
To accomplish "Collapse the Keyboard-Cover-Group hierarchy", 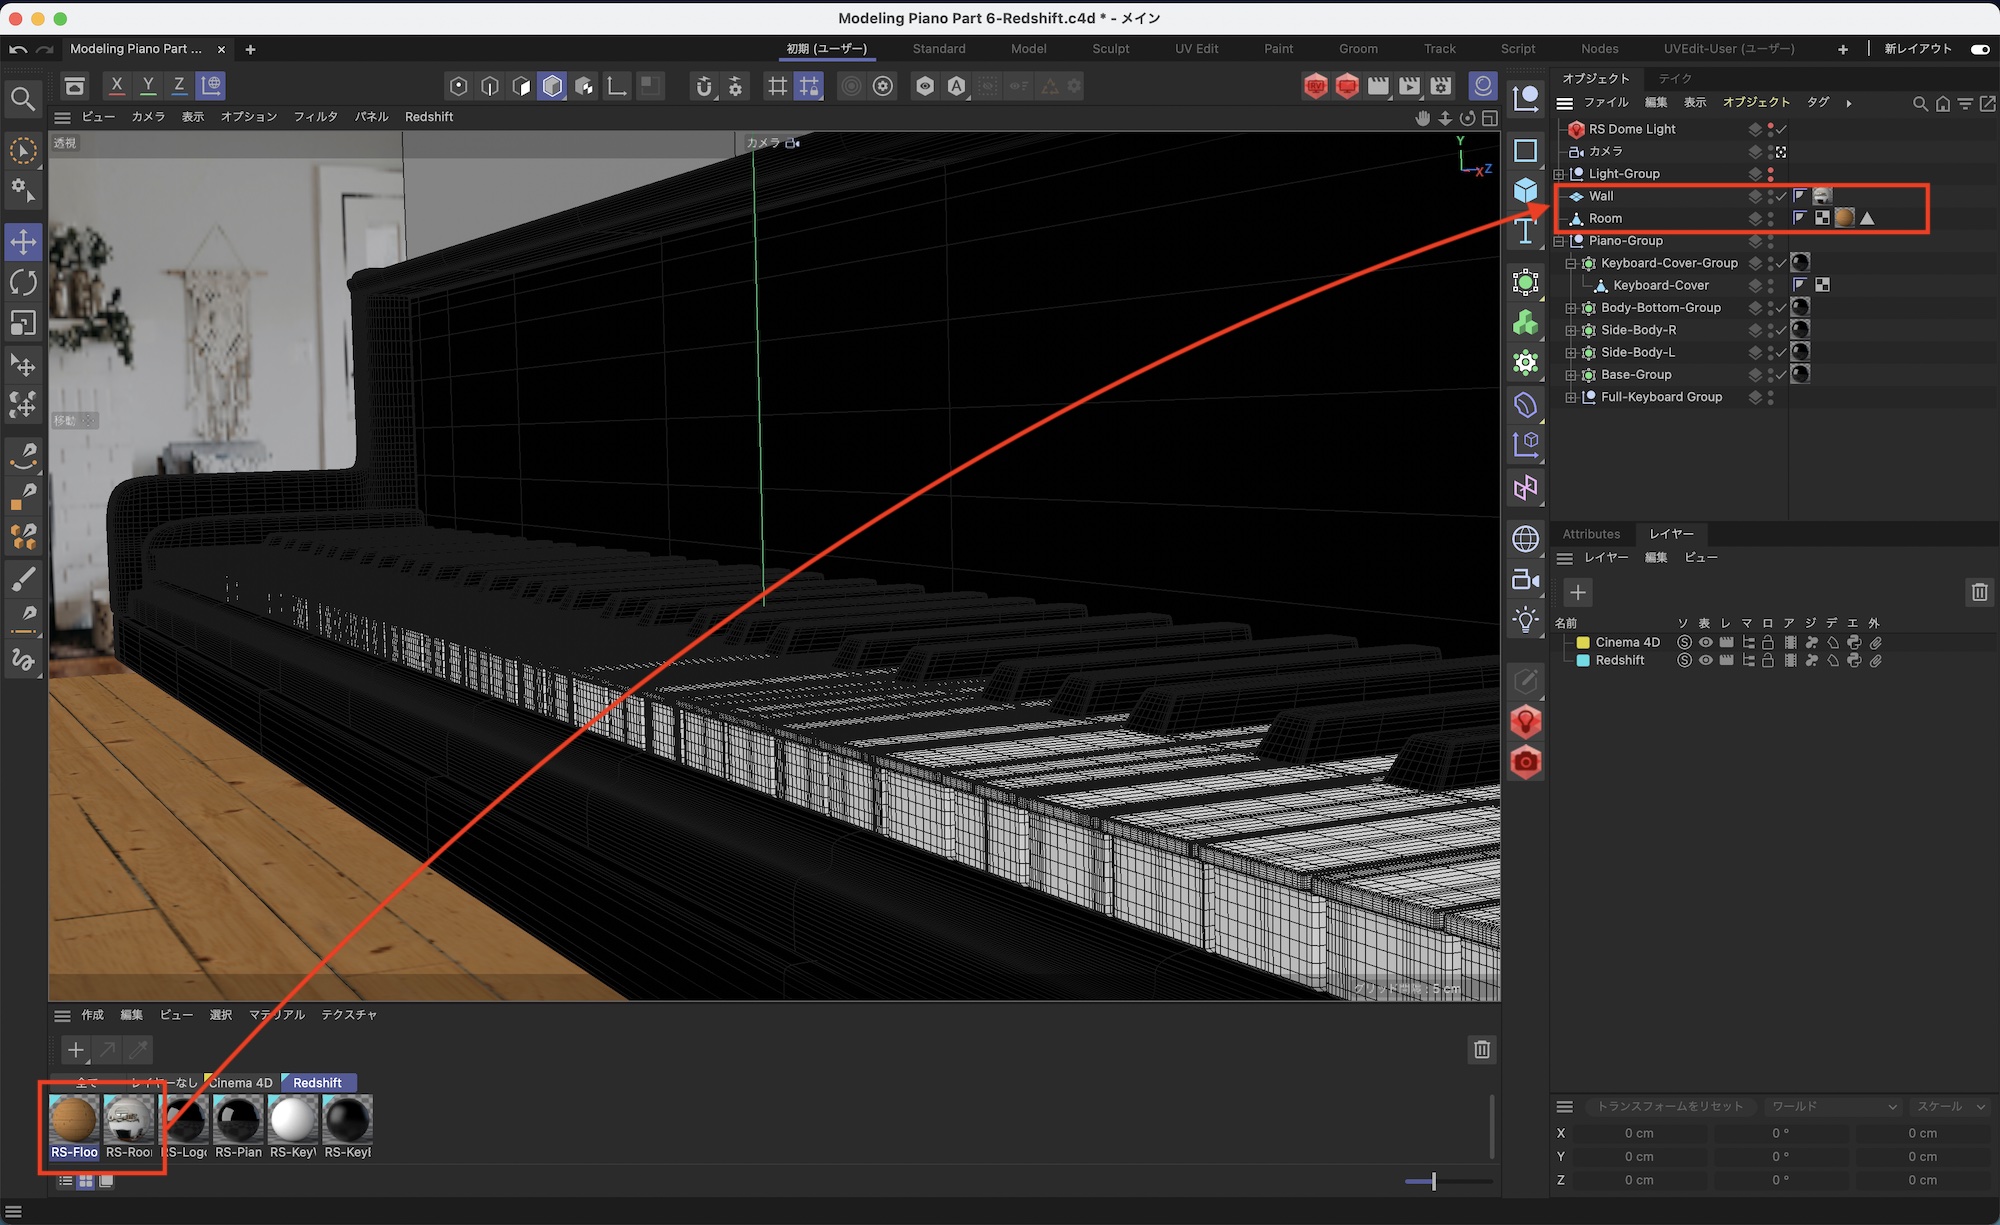I will coord(1571,263).
